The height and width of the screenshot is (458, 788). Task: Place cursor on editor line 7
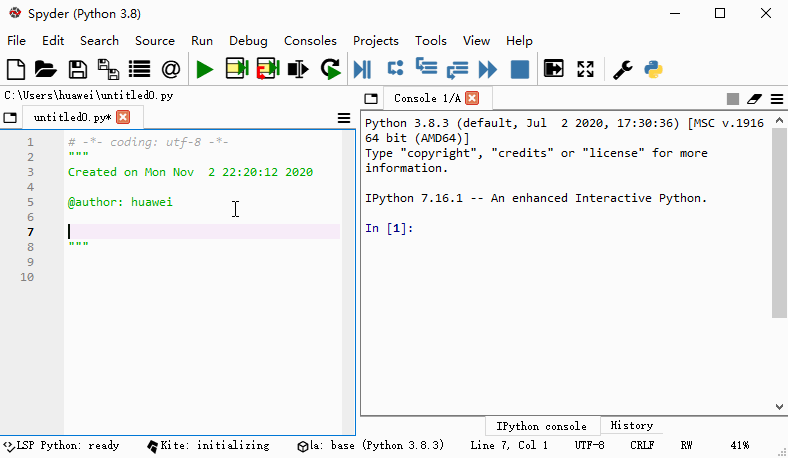(204, 232)
